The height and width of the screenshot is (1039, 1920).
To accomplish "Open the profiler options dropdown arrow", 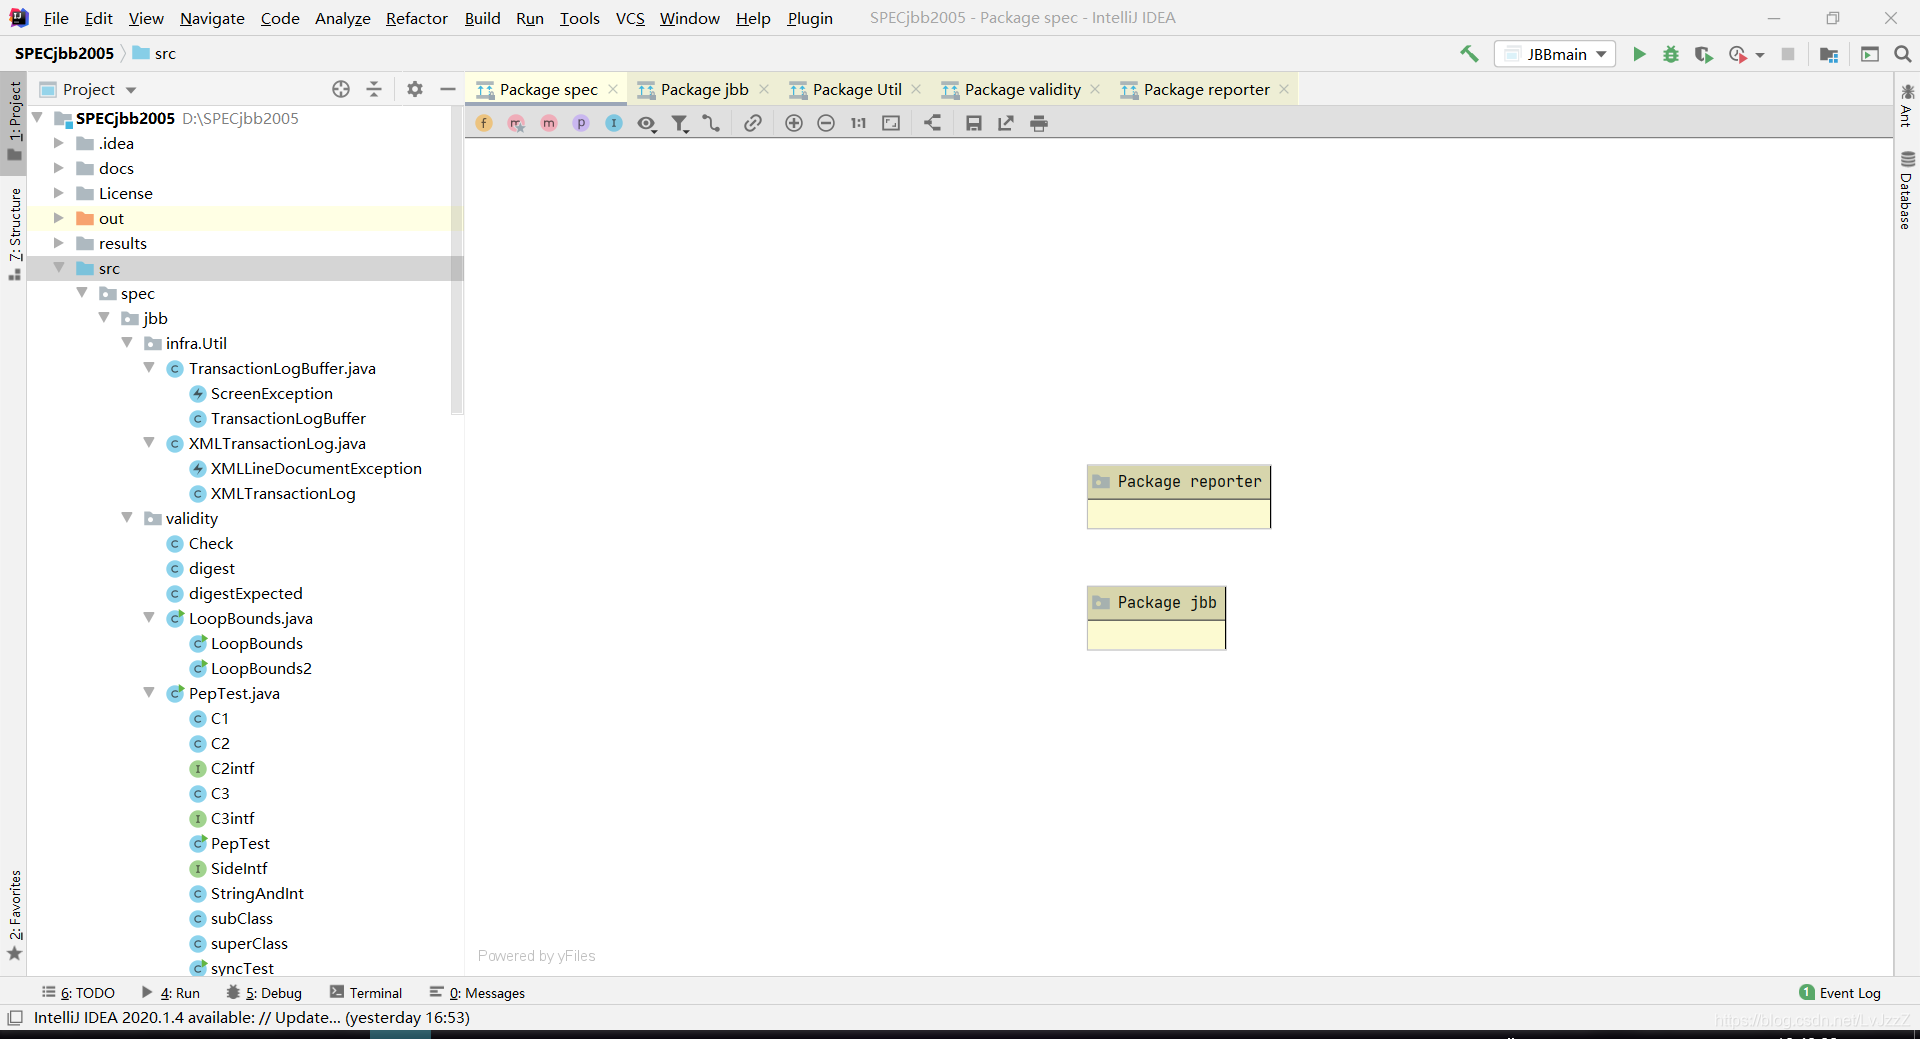I will click(1760, 55).
